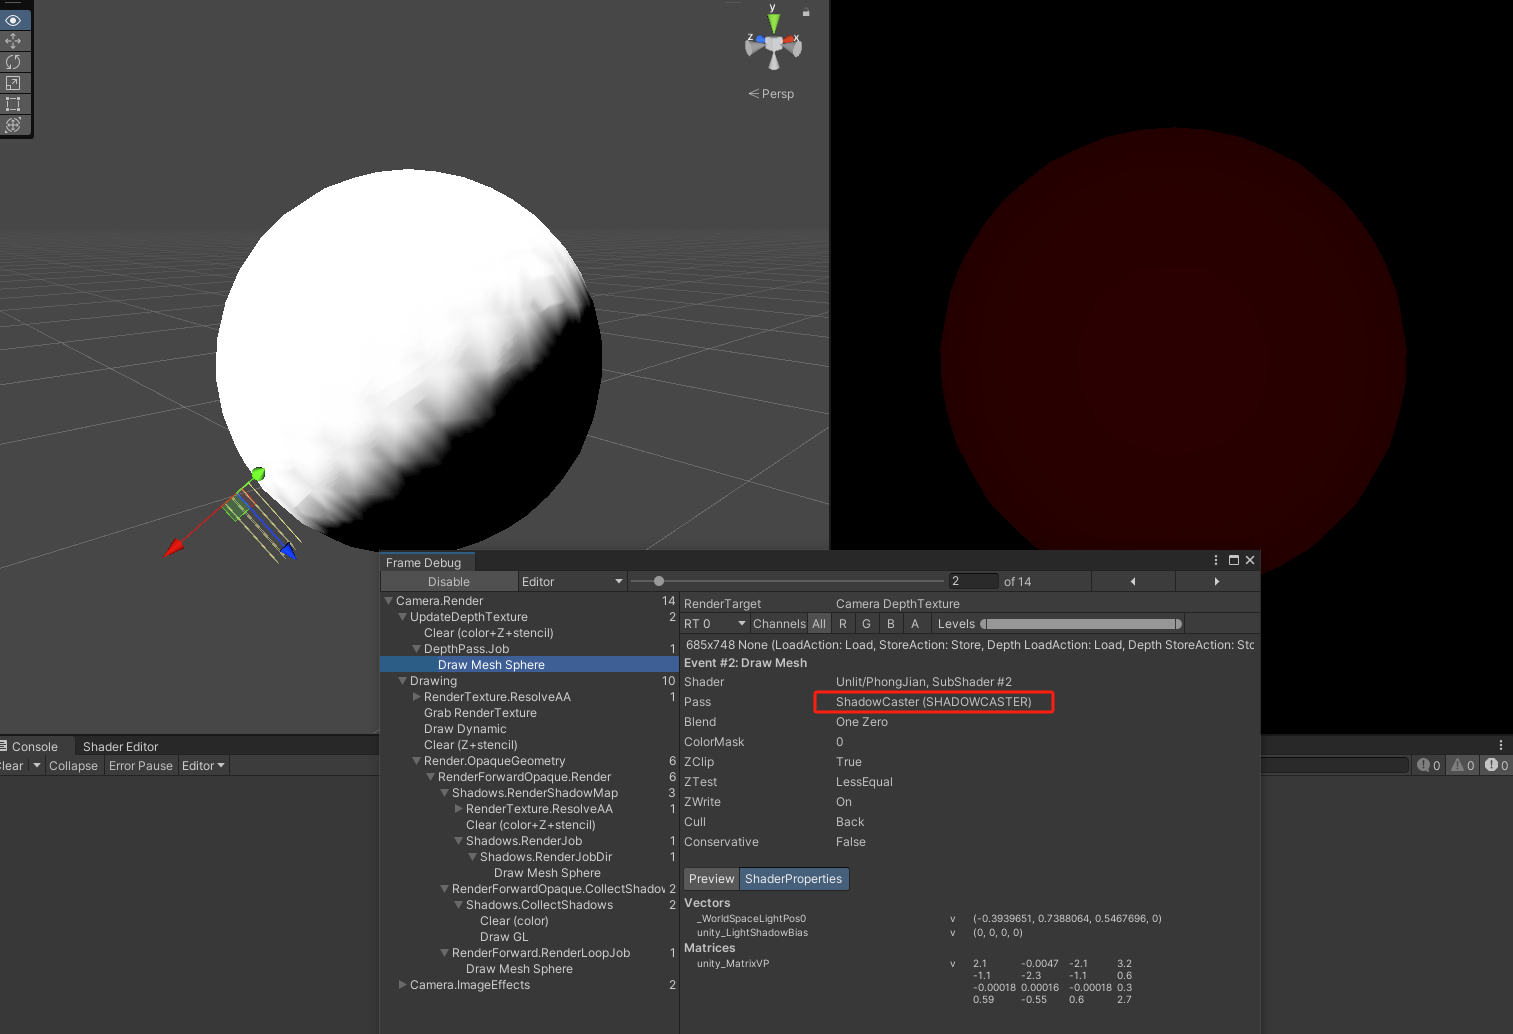
Task: Toggle Persp projection label
Action: (771, 94)
